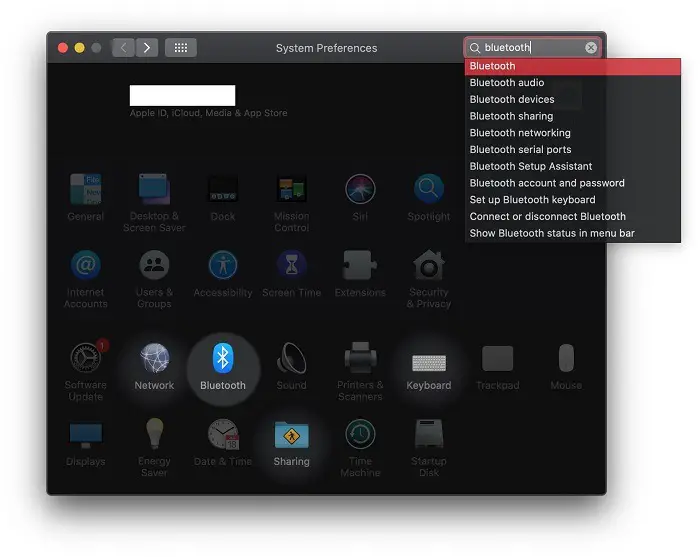Click 'Apple ID, iCloud, Media & App Store' text

pos(208,113)
